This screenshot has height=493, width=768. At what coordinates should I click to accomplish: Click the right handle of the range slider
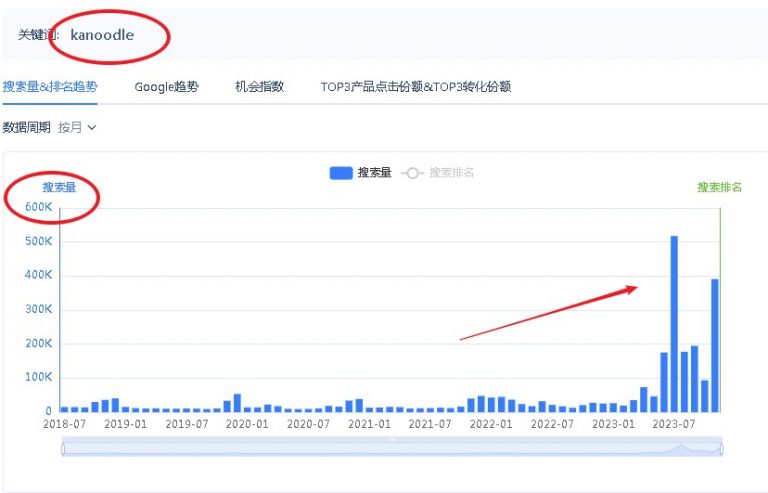(x=721, y=448)
